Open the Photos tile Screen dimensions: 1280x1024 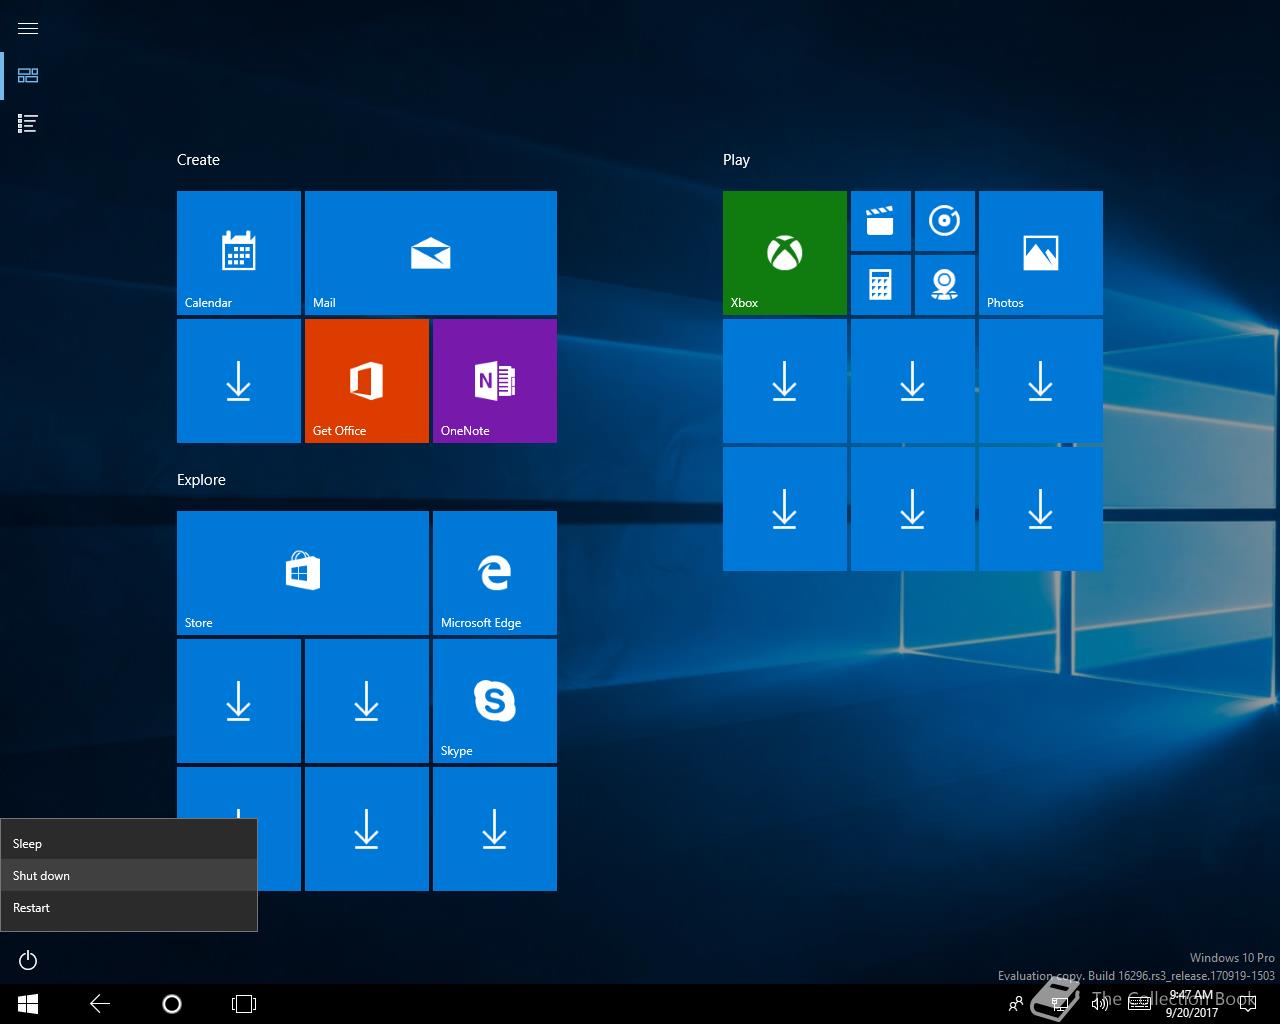click(x=1041, y=253)
